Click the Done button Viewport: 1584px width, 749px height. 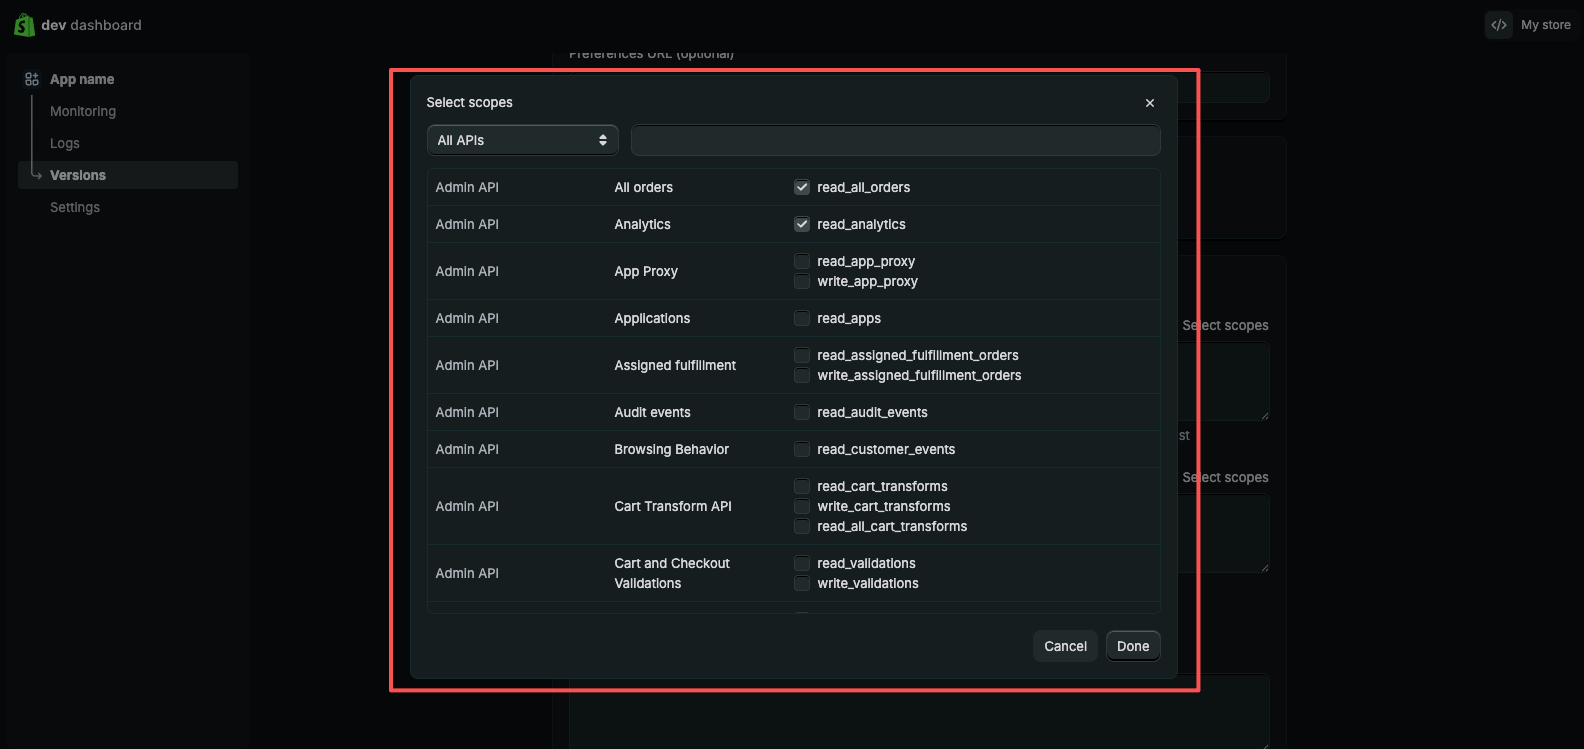click(1133, 646)
